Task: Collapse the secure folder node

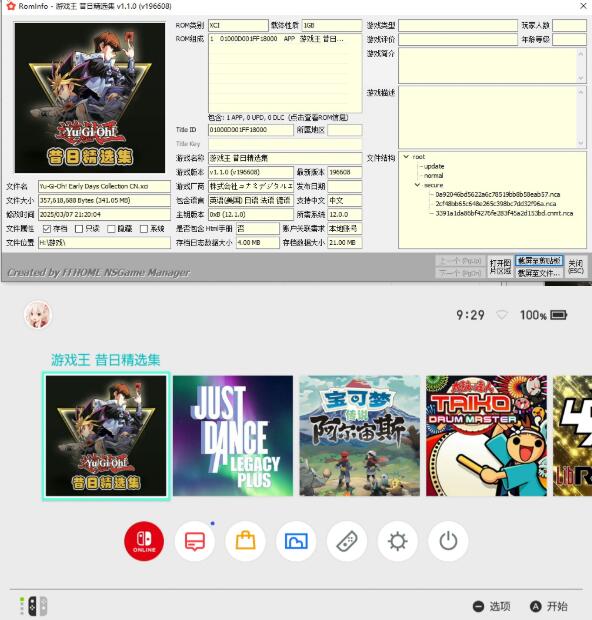Action: [x=417, y=185]
